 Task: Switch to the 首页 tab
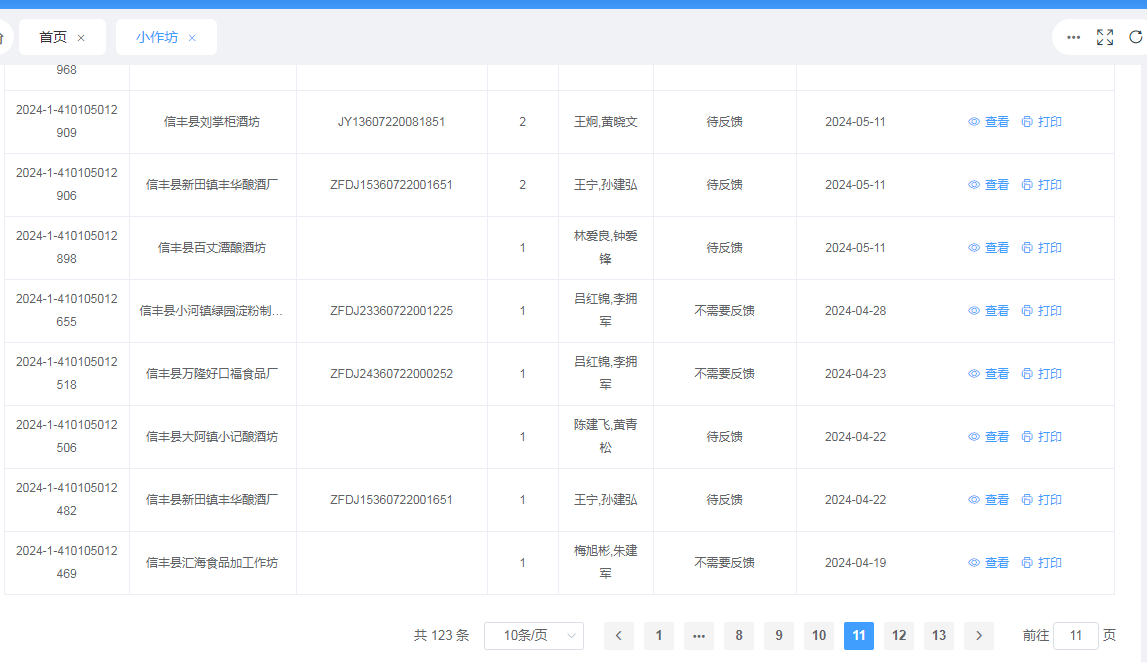click(x=53, y=37)
